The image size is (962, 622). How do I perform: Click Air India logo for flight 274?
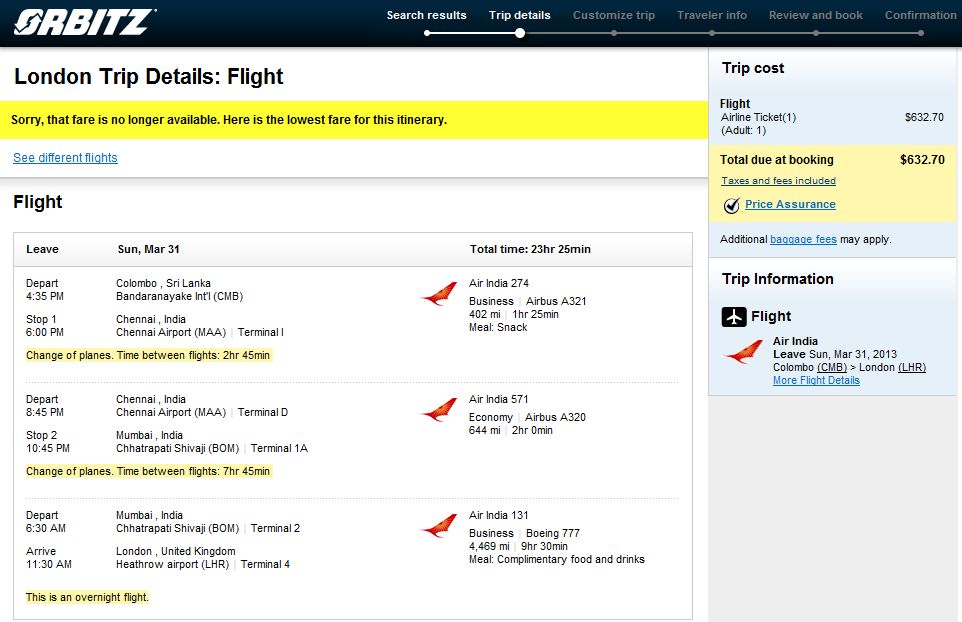coord(439,294)
